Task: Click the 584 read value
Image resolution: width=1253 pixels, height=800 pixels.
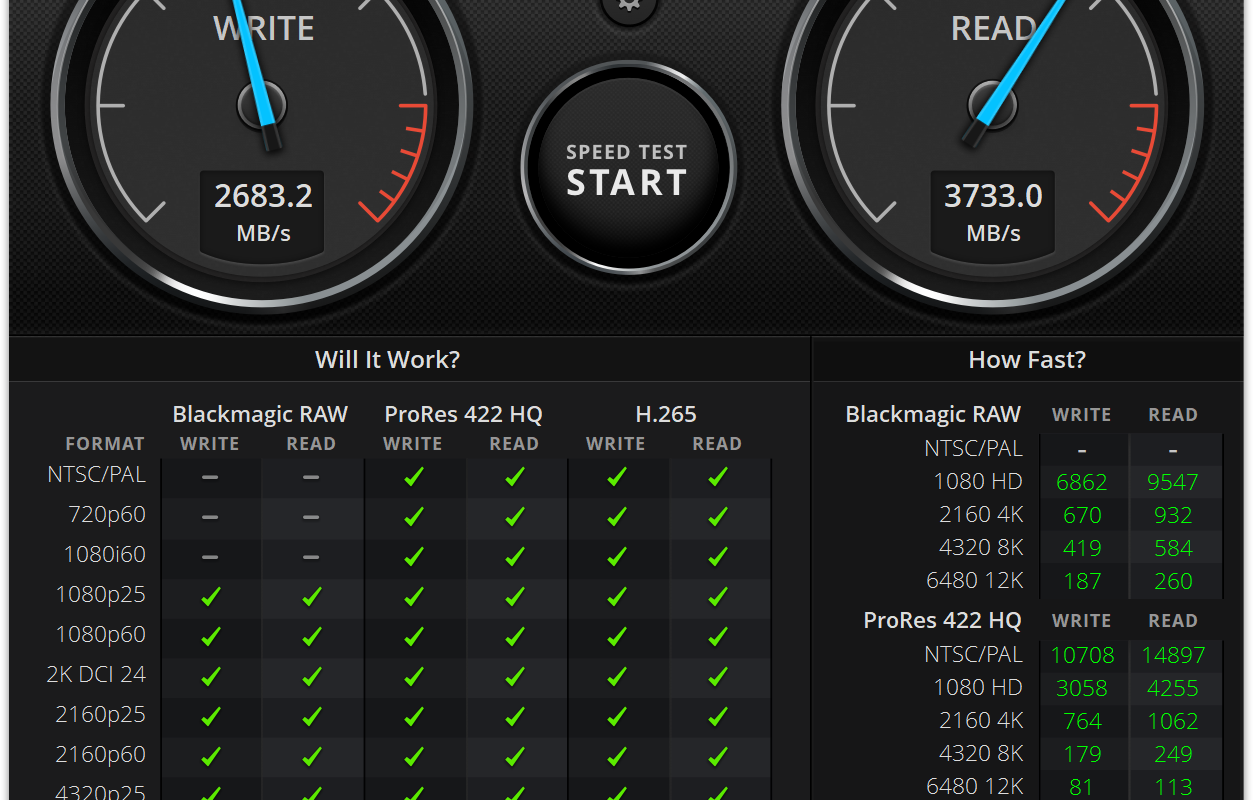Action: coord(1173,548)
